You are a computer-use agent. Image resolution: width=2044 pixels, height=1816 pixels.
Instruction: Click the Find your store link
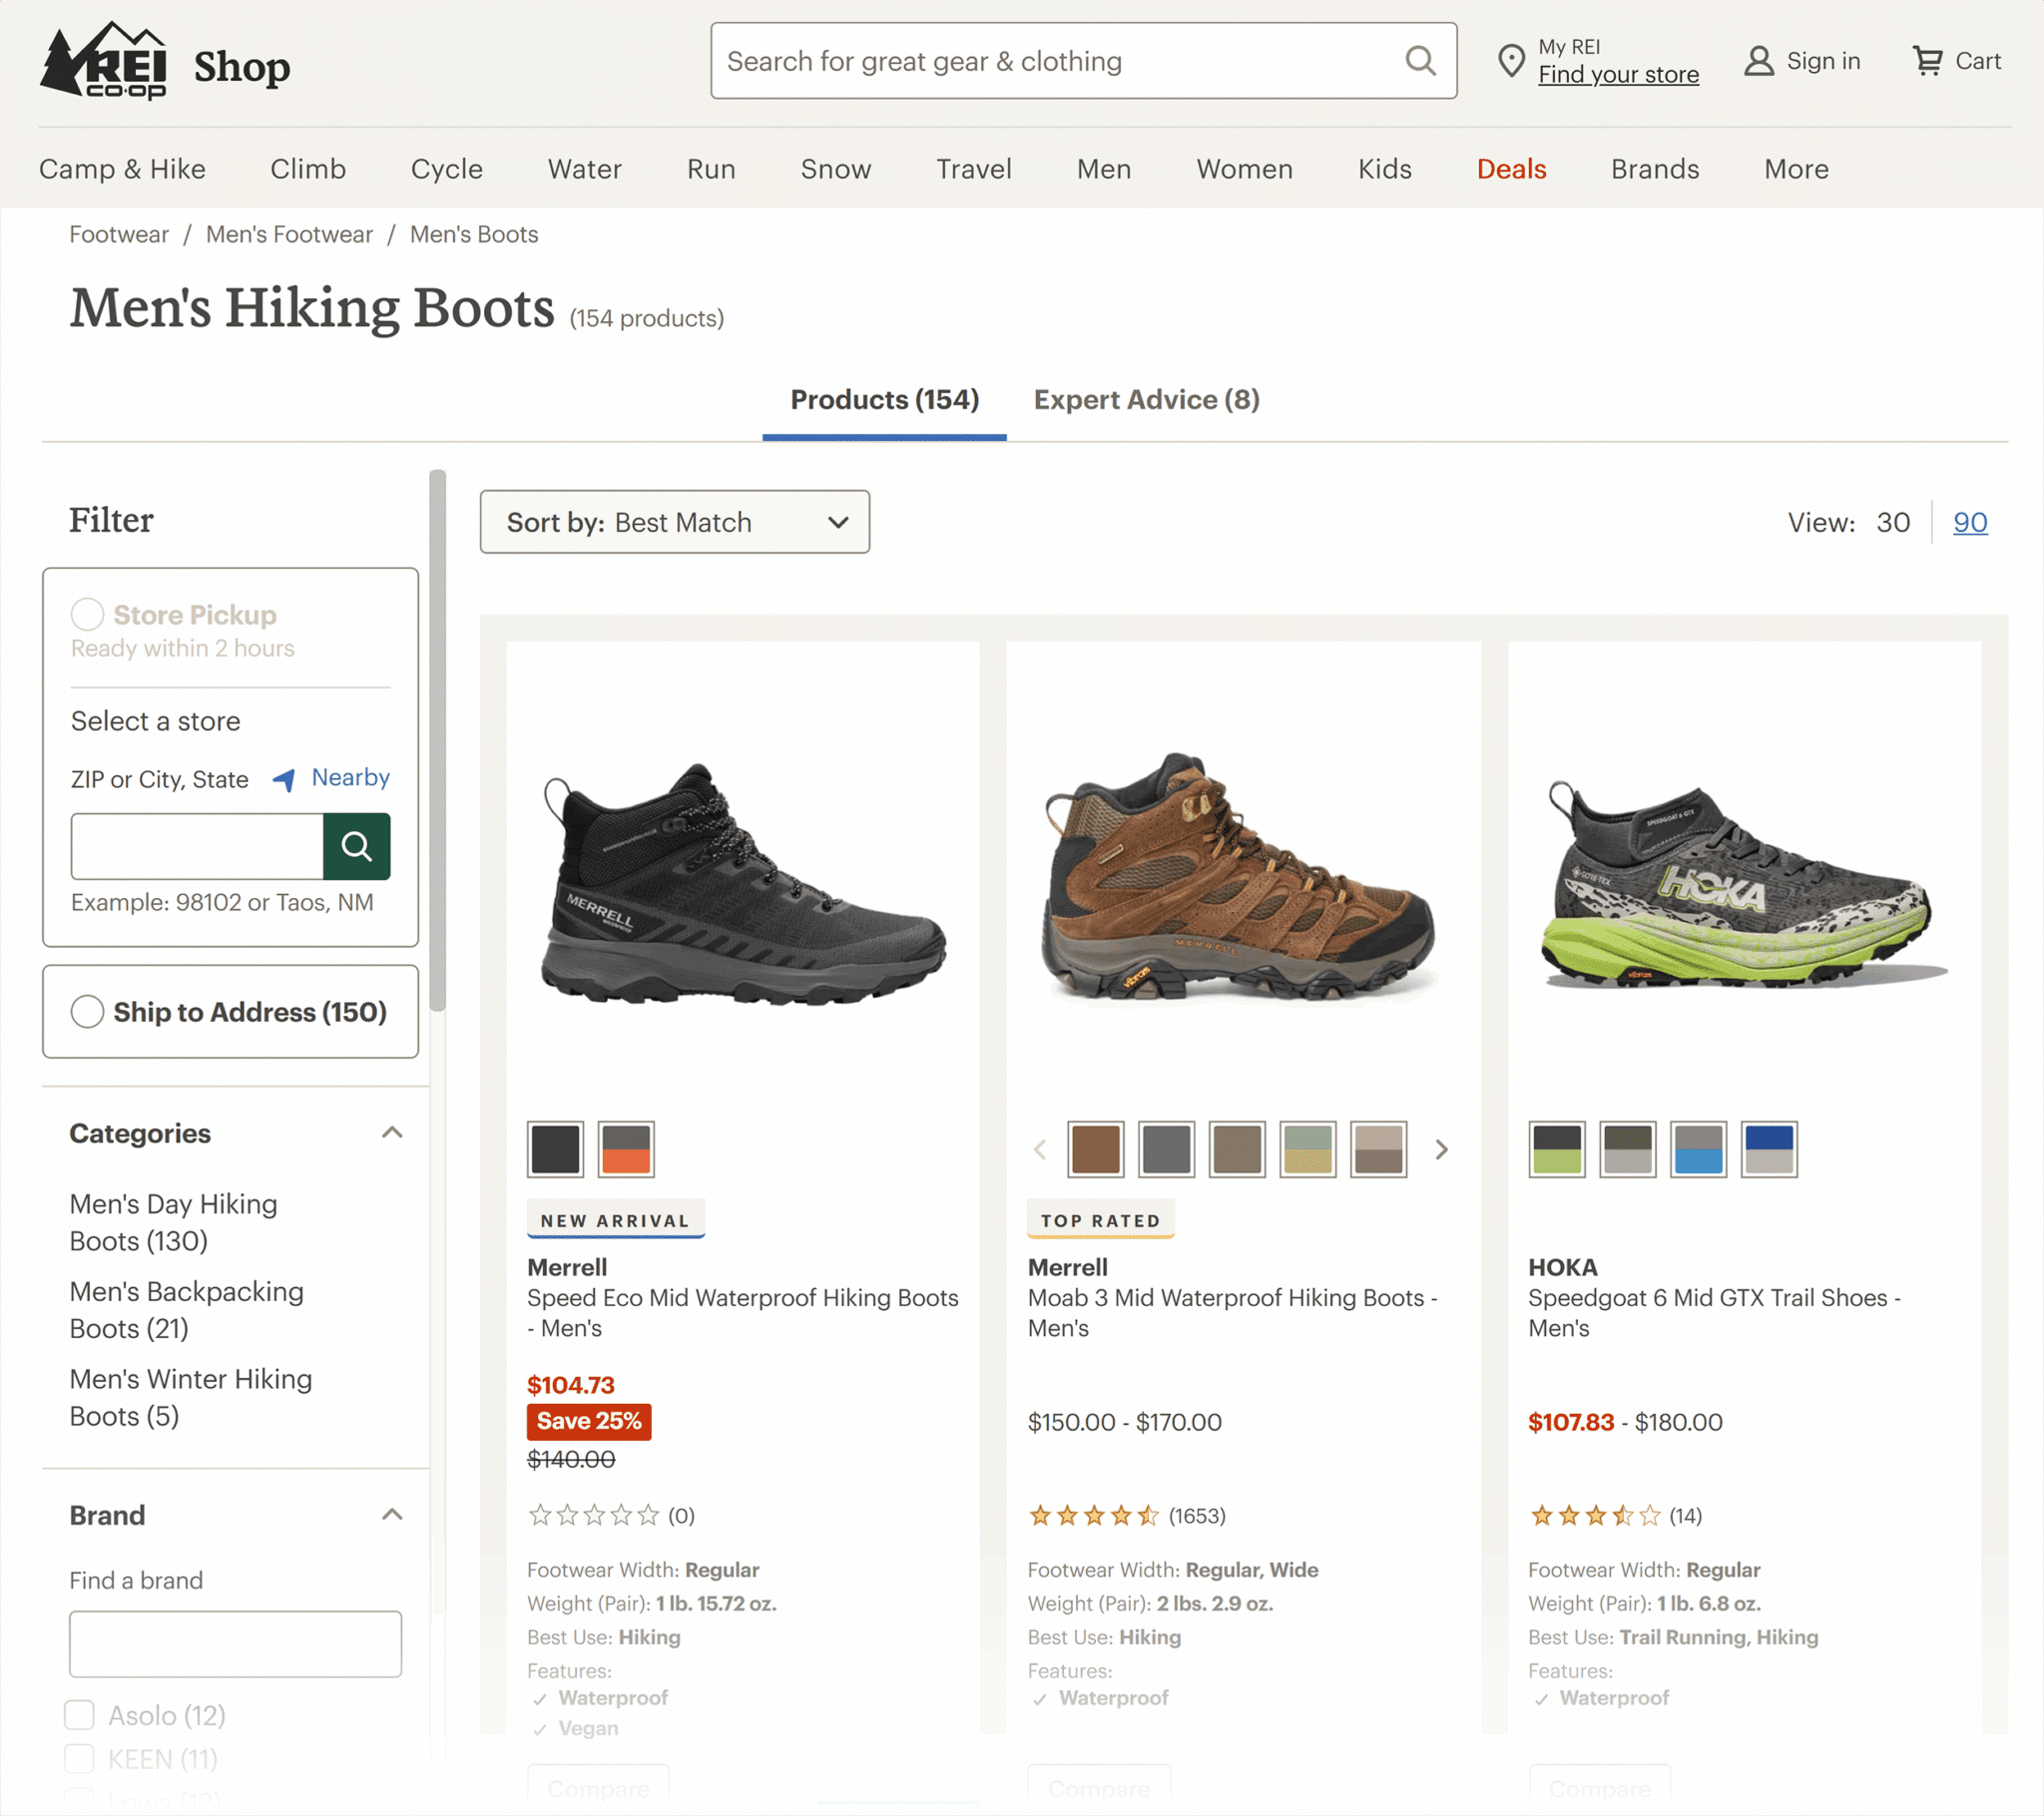(1618, 74)
